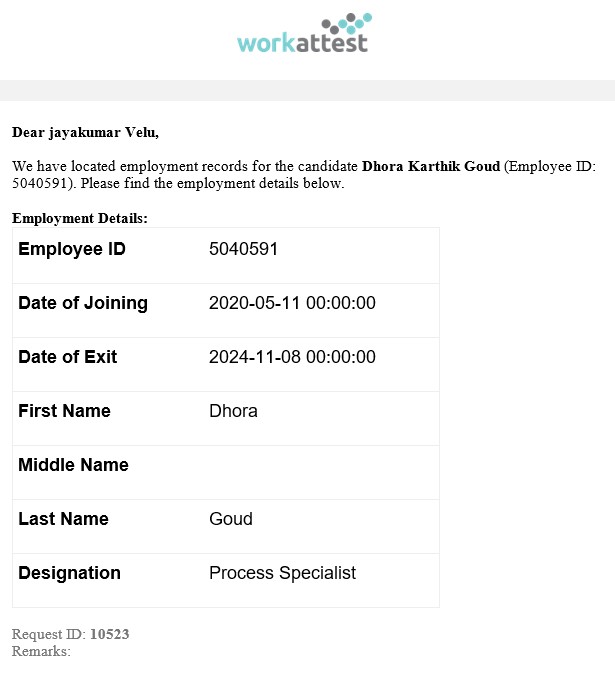Click the 'Date of Exit' row label
Image resolution: width=615 pixels, height=682 pixels.
67,357
